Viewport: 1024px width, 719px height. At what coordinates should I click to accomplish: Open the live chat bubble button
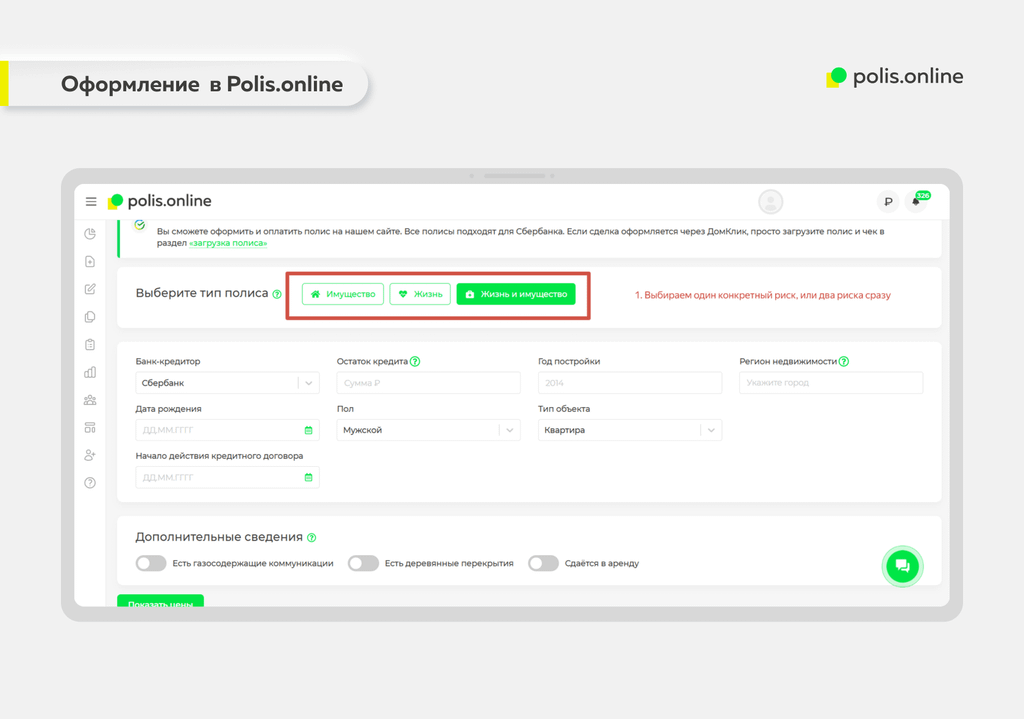(901, 566)
